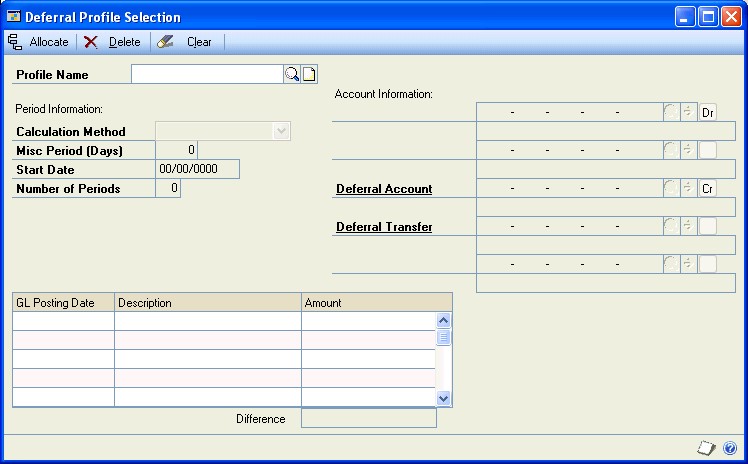The width and height of the screenshot is (748, 464).
Task: Click the Dr button on first account row
Action: tap(708, 112)
